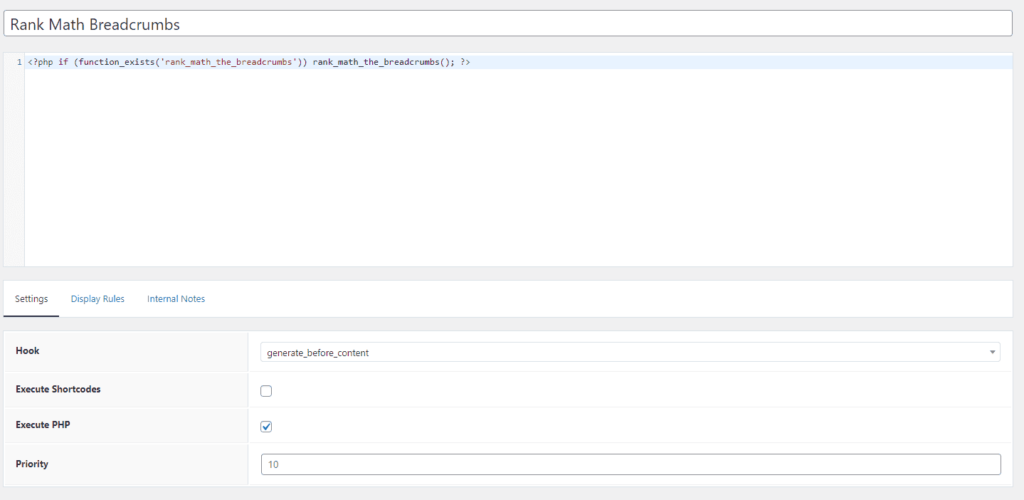Open the Internal Notes tab
Screen dimensions: 1024x500
pos(176,299)
